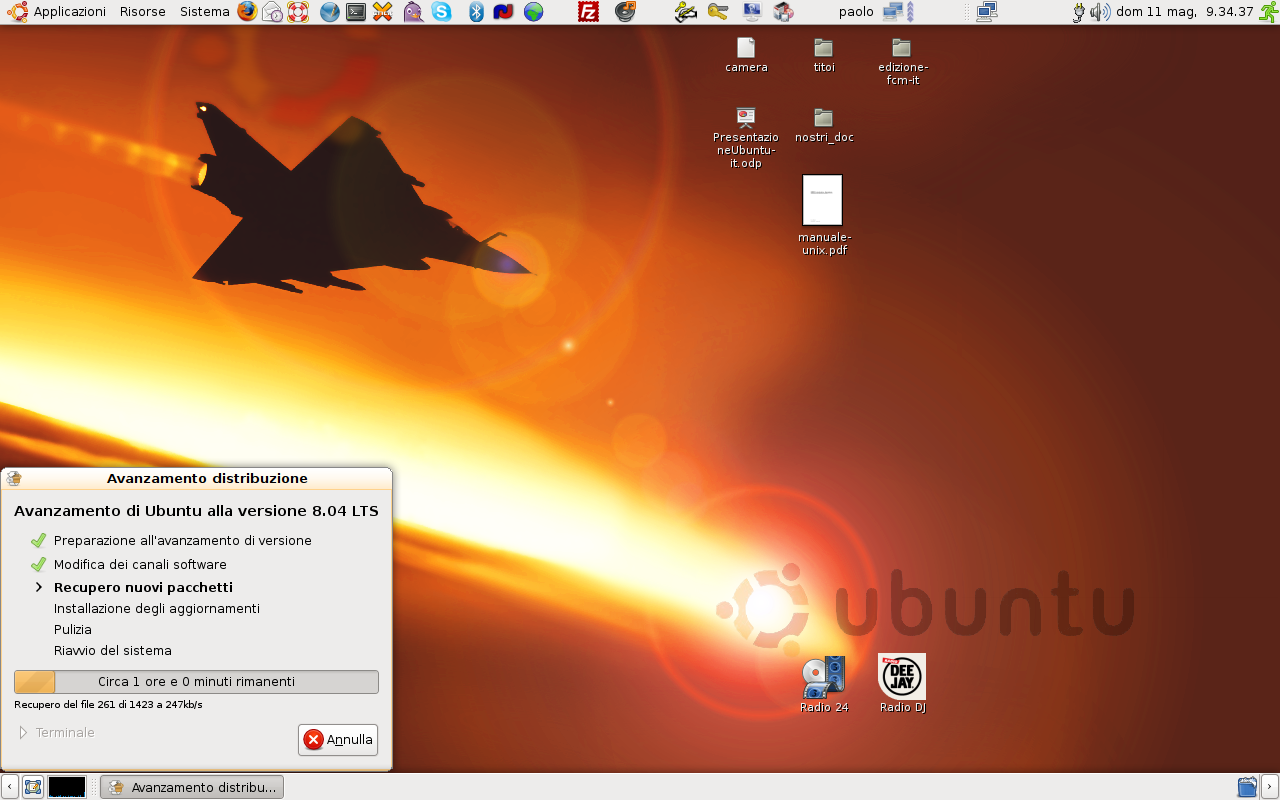
Task: Click the paolo user switcher
Action: coord(856,12)
